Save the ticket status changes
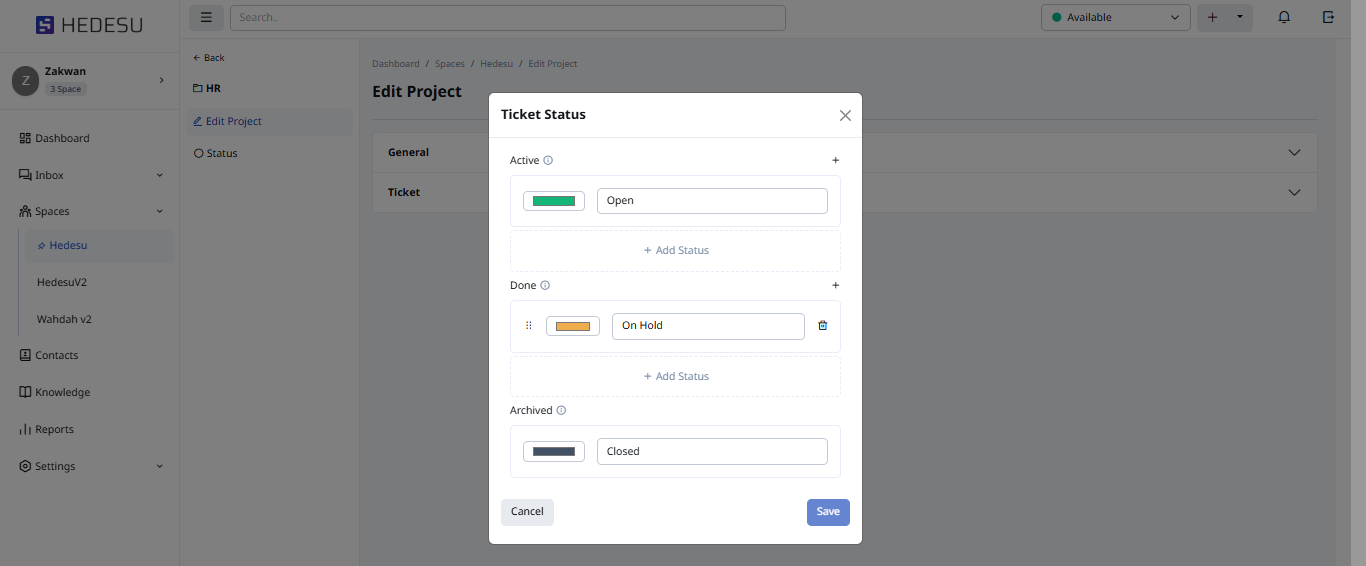Viewport: 1366px width, 566px height. point(828,512)
